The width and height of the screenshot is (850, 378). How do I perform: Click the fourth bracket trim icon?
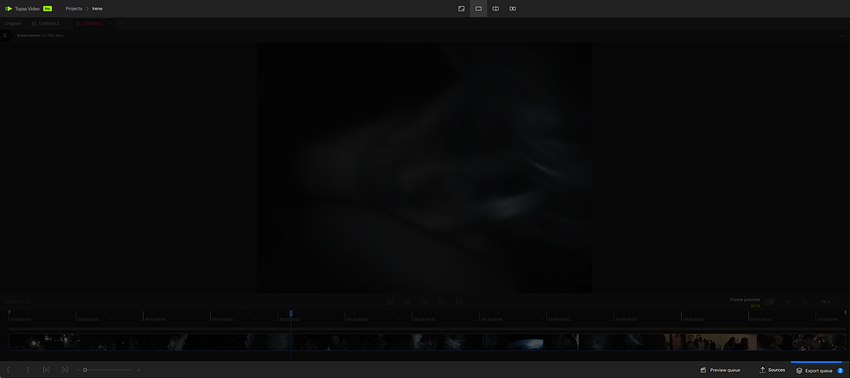click(65, 370)
